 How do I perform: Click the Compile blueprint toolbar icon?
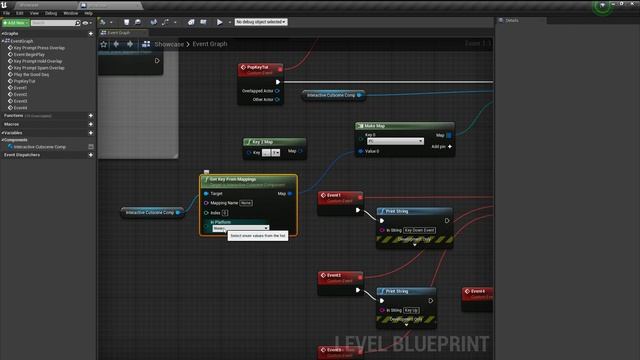click(103, 22)
